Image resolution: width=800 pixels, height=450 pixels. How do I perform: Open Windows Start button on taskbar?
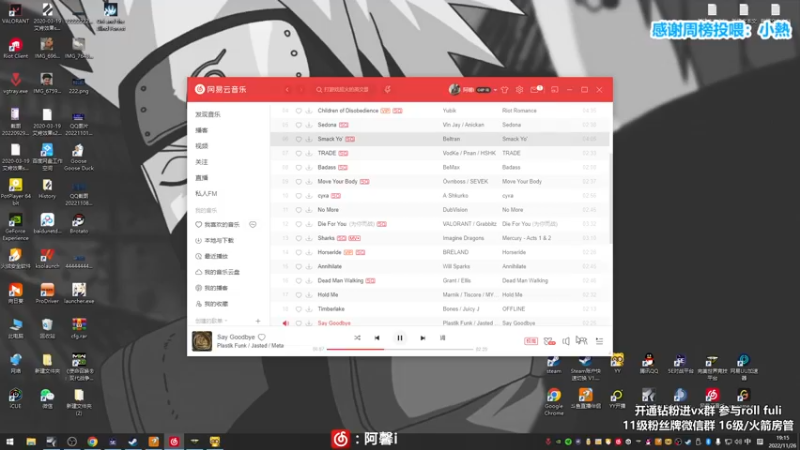coord(10,442)
